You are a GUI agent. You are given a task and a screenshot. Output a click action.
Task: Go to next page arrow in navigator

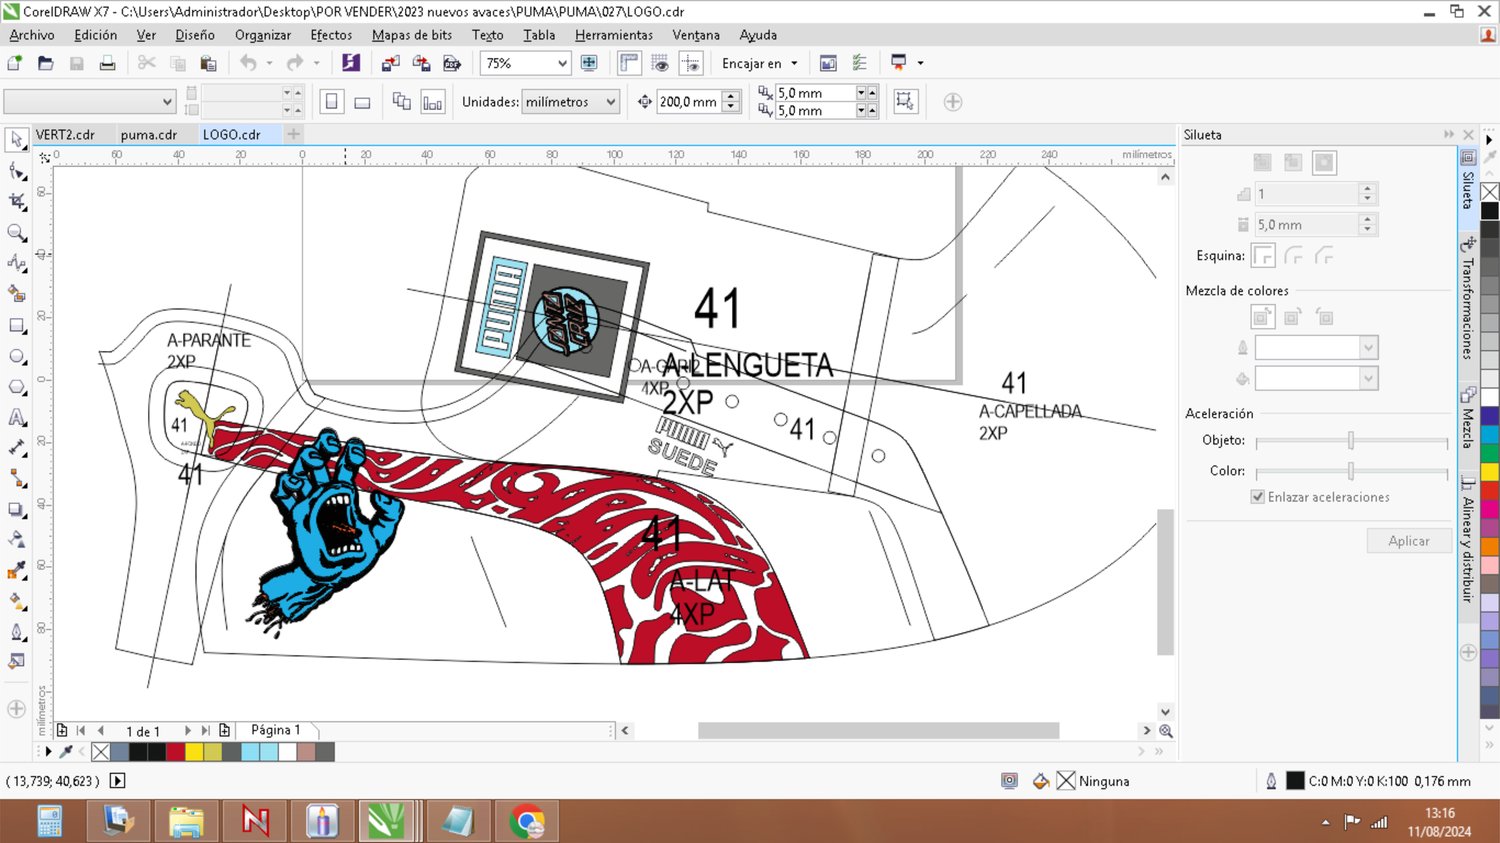[x=187, y=731]
